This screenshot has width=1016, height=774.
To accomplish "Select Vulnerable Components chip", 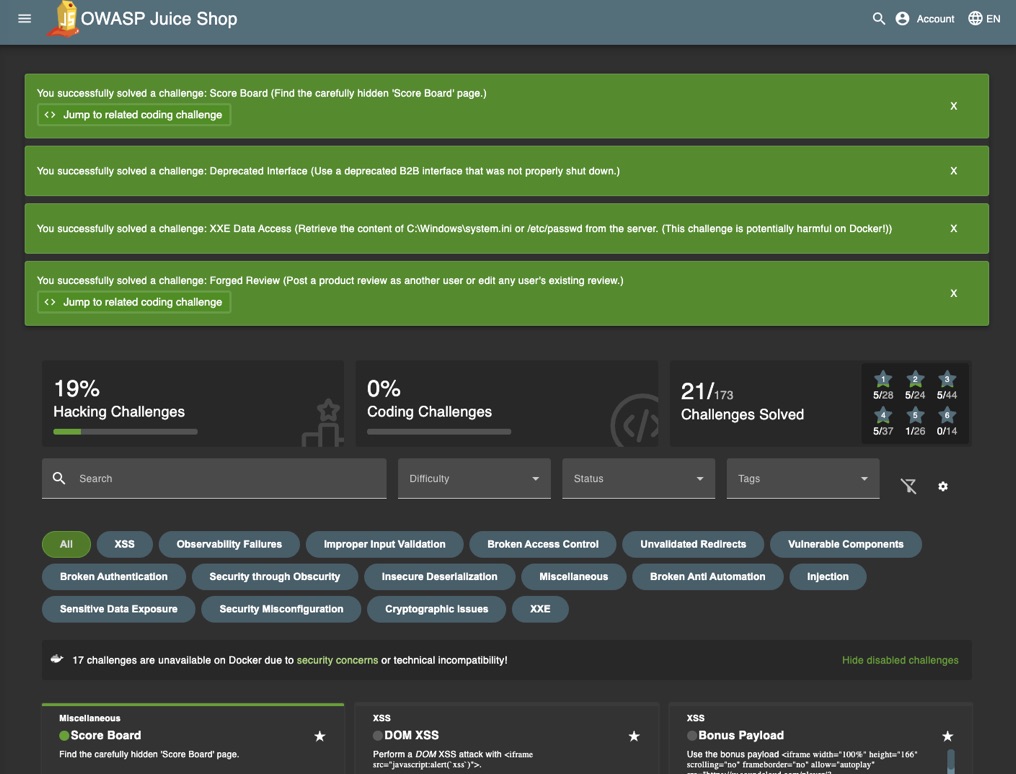I will coord(846,544).
